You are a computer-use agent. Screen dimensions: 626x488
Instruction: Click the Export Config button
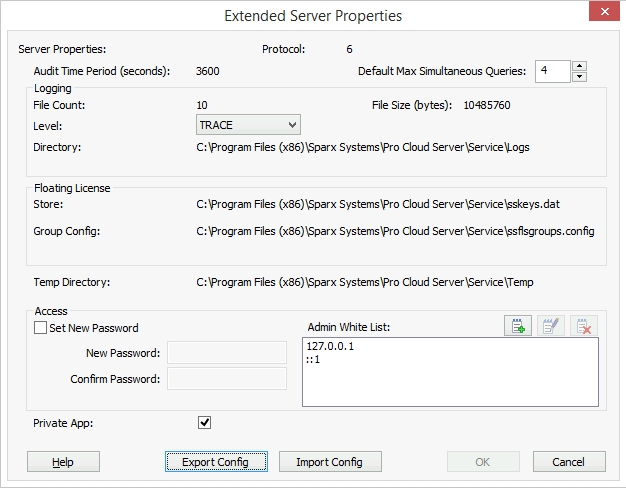coord(215,462)
